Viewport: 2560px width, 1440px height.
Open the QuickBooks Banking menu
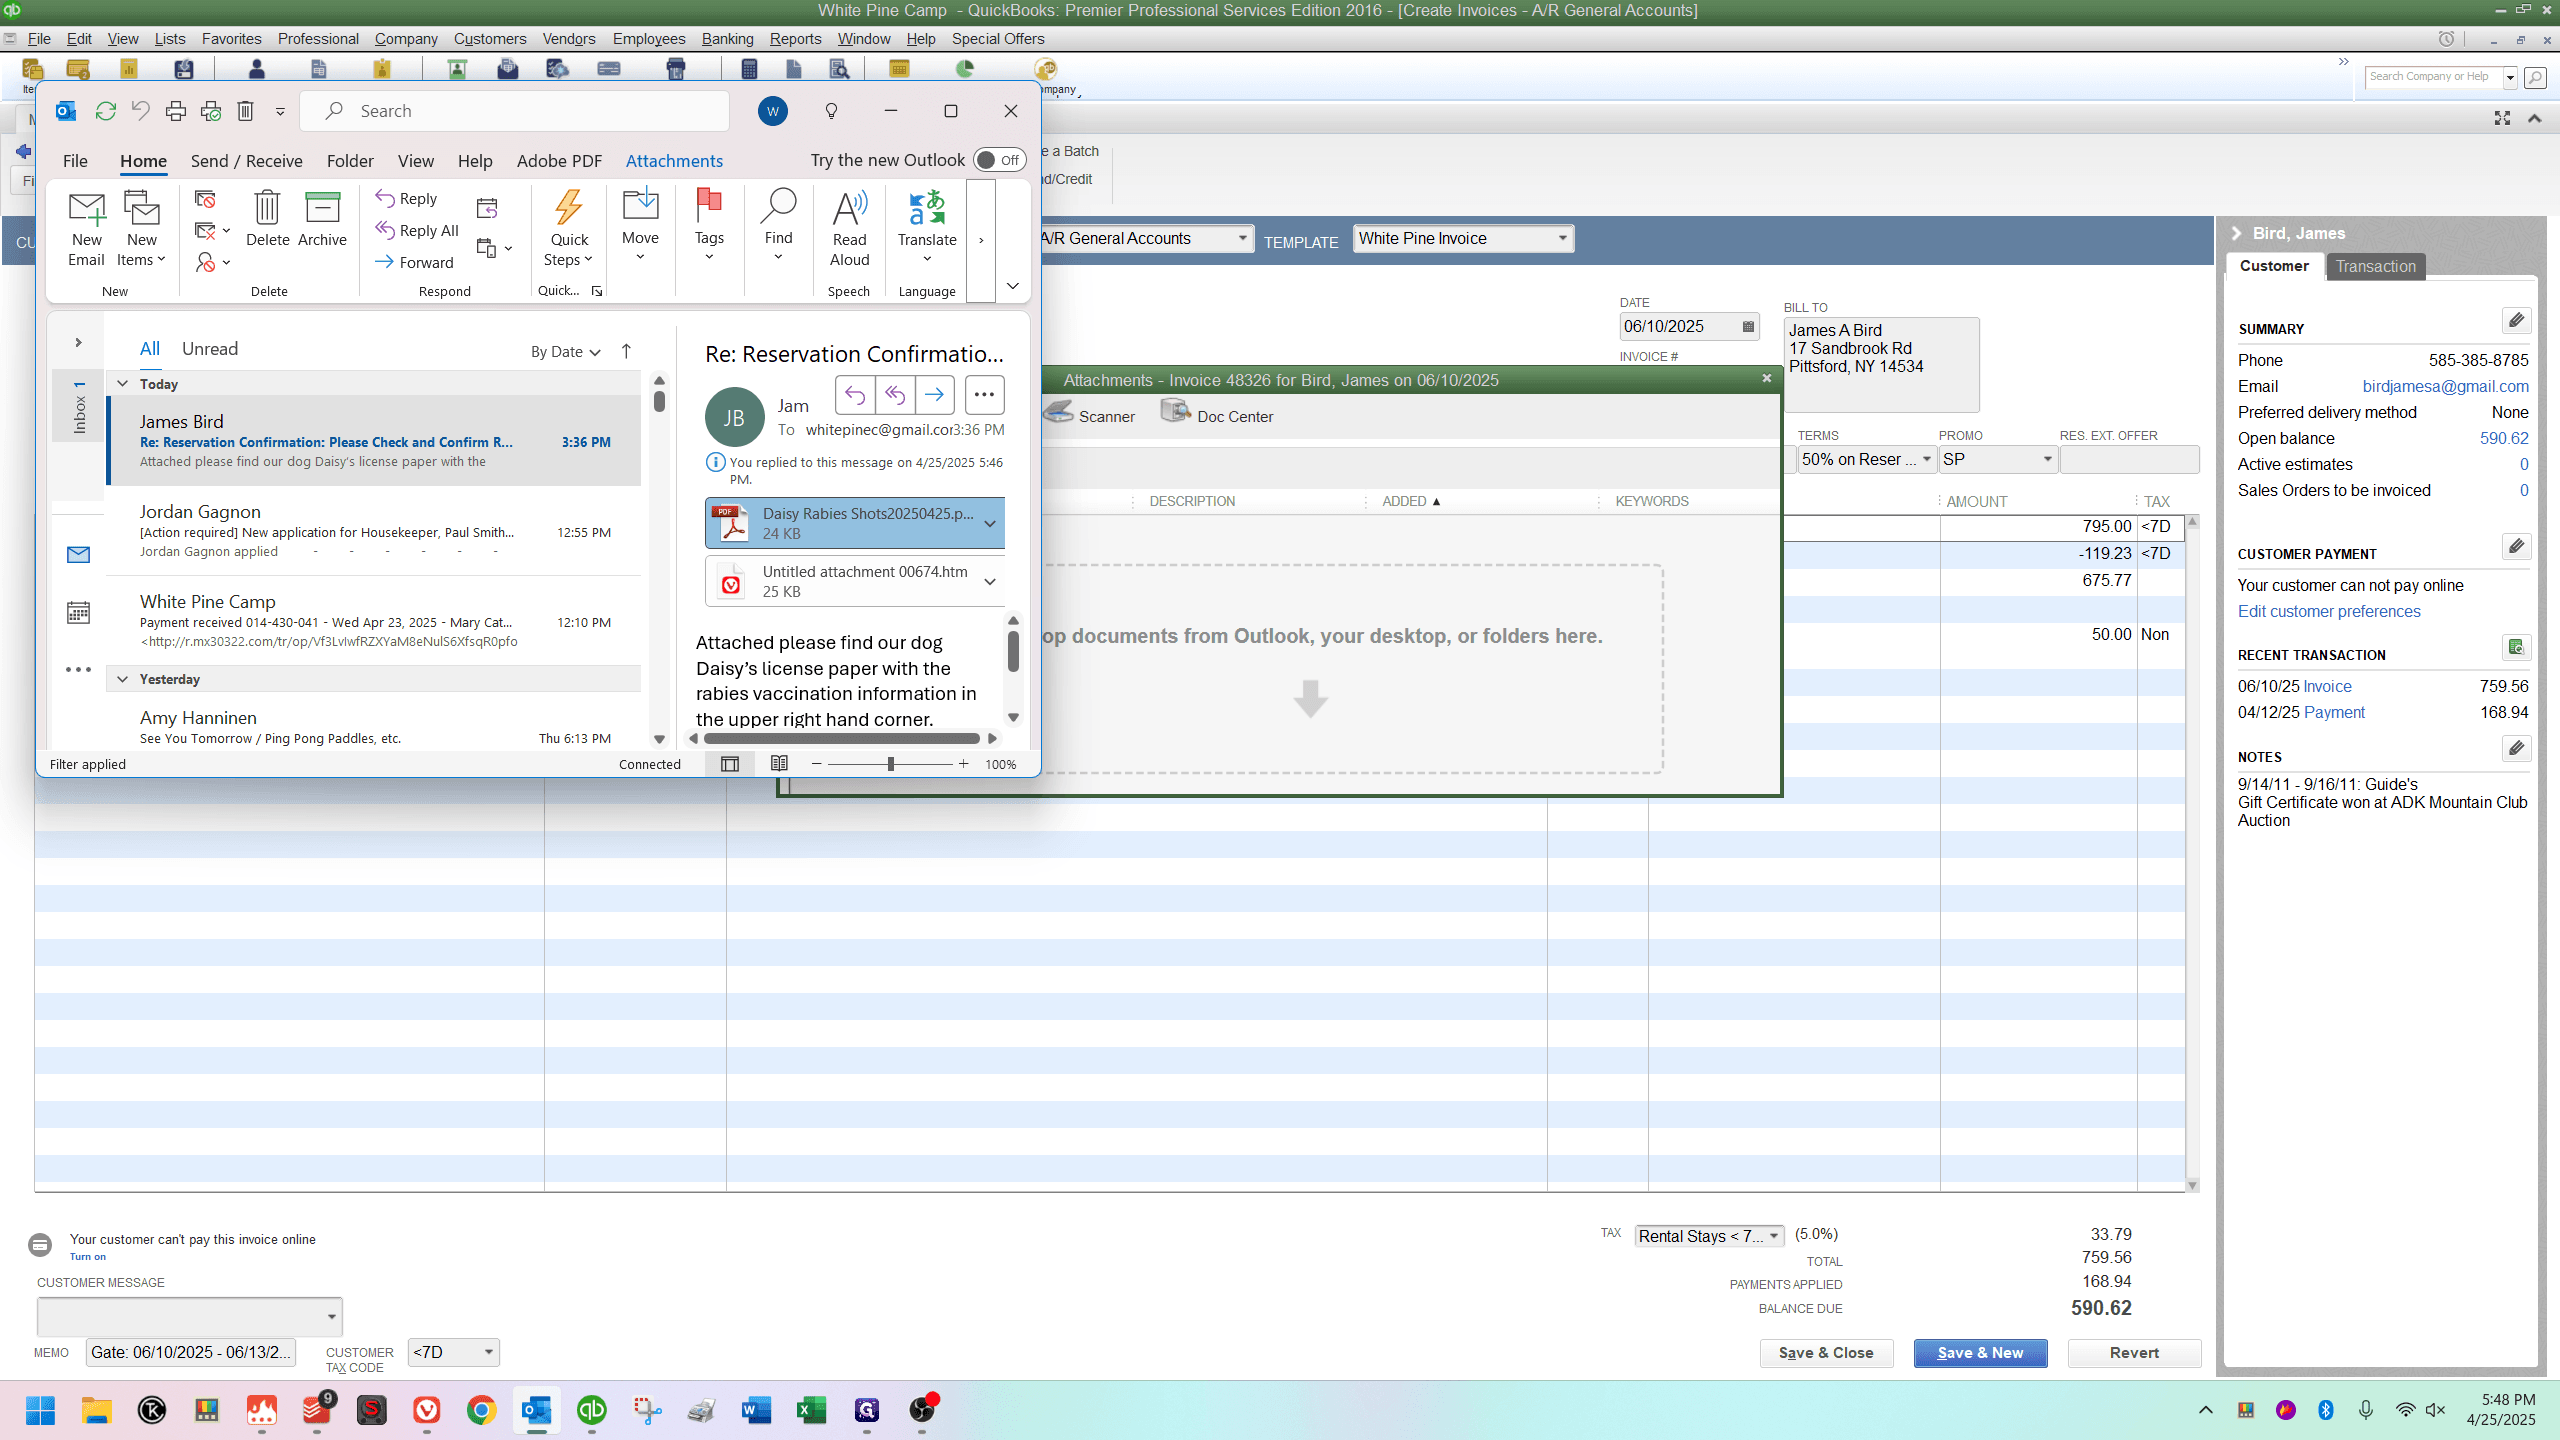pos(727,39)
